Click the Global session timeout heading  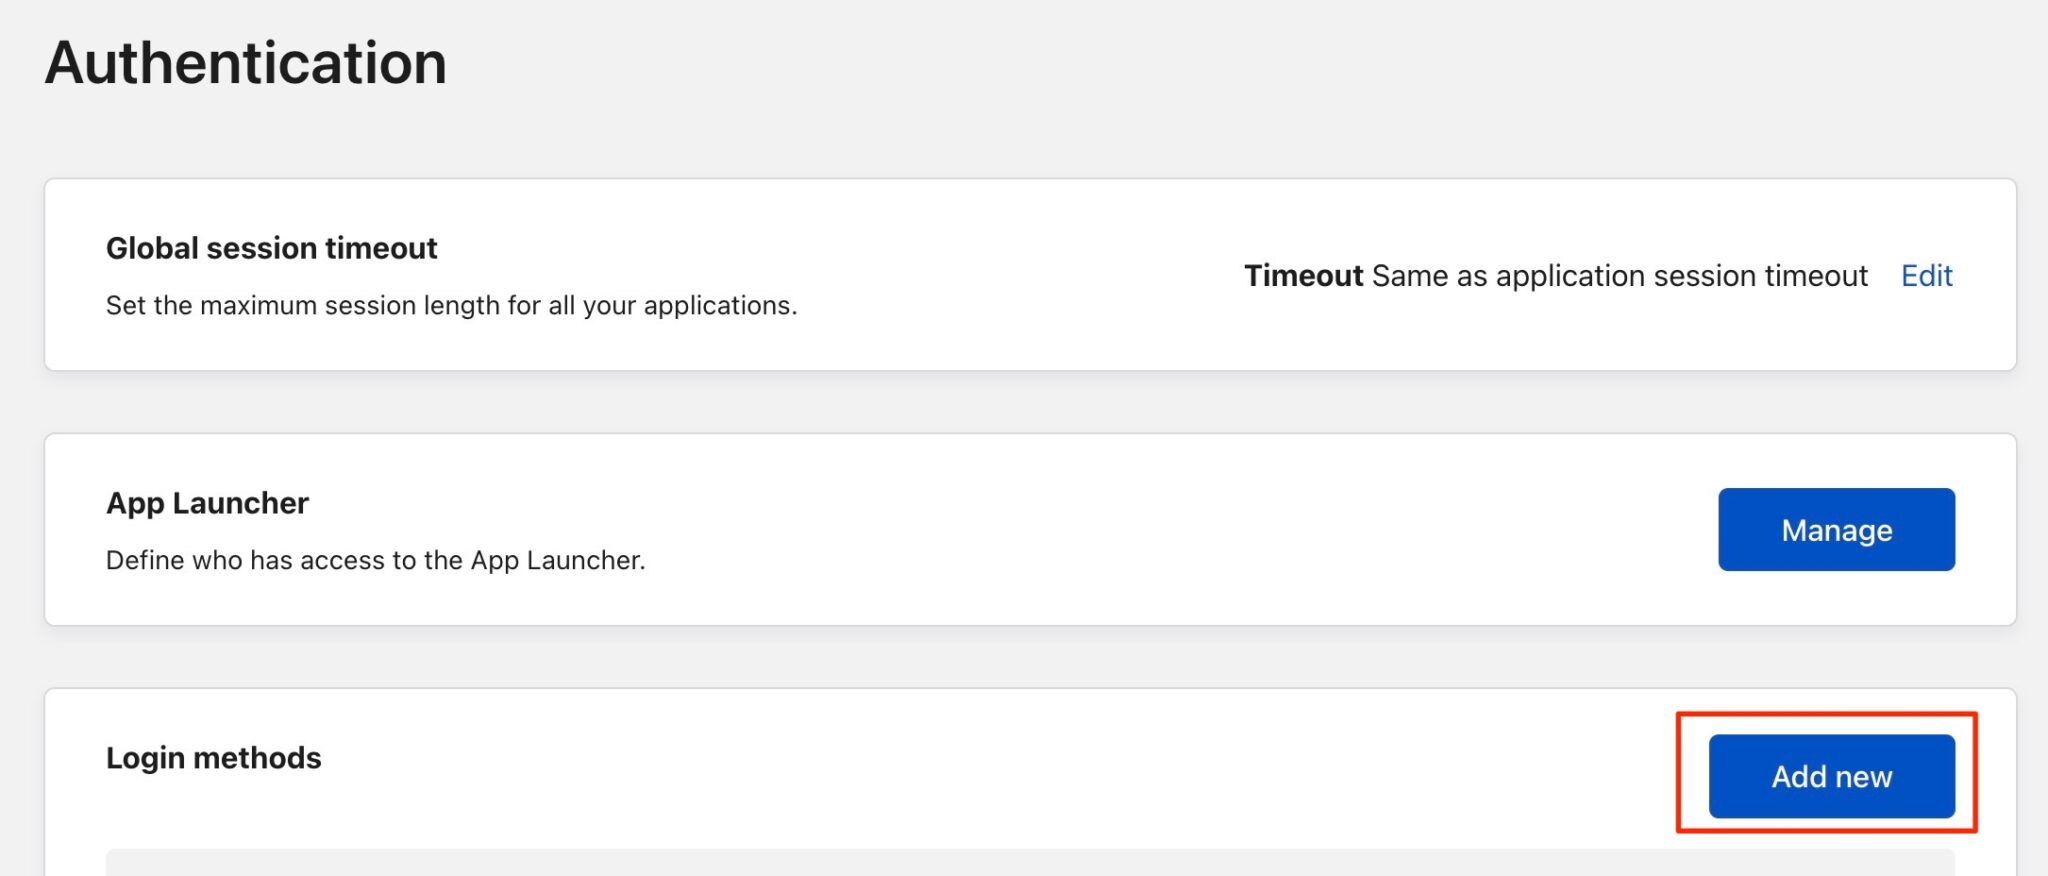271,247
